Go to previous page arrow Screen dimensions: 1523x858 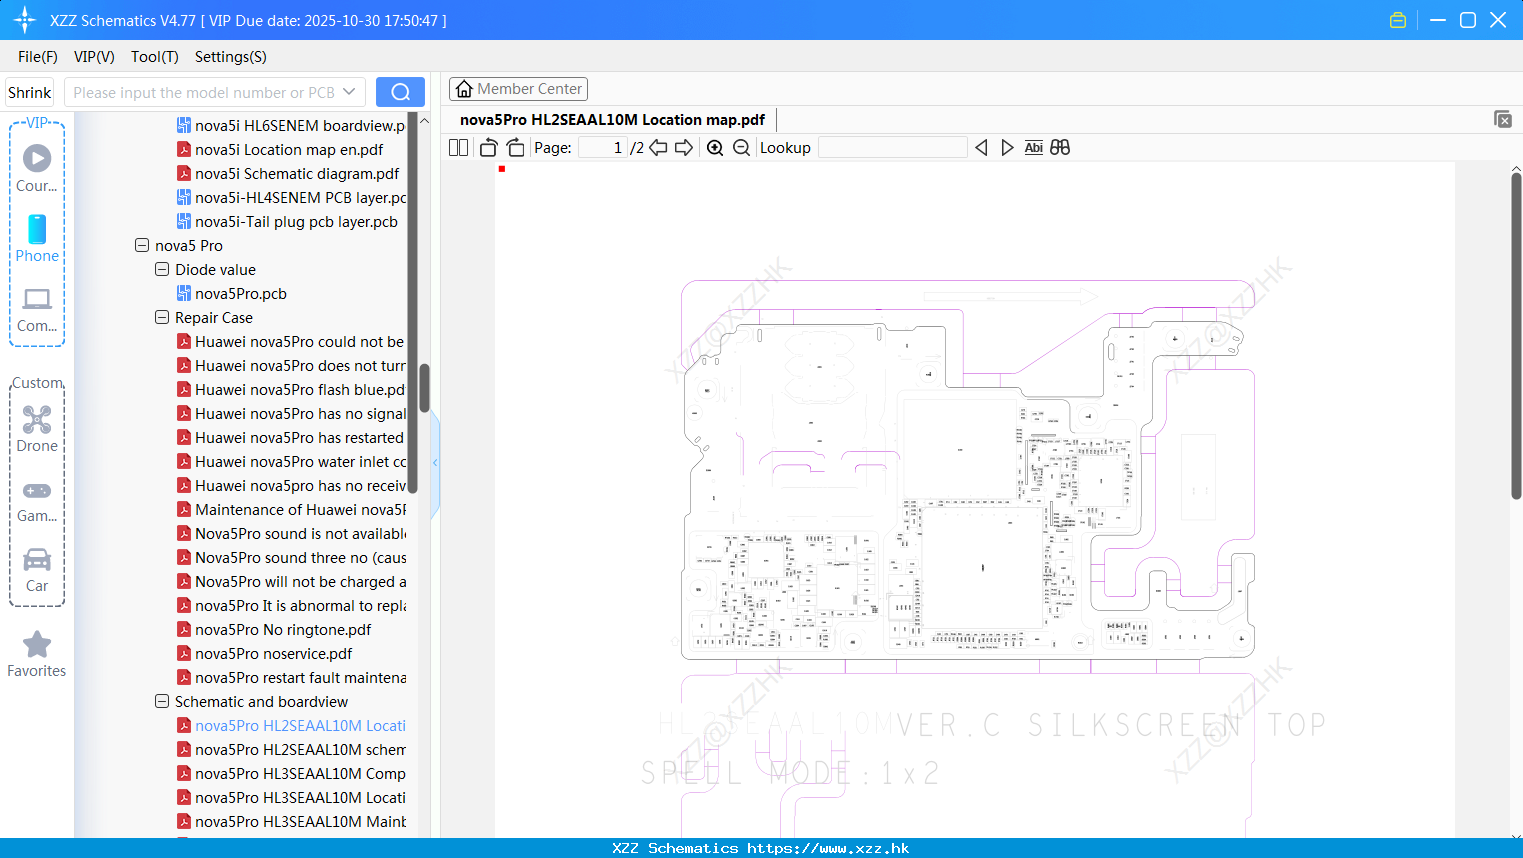pos(658,148)
